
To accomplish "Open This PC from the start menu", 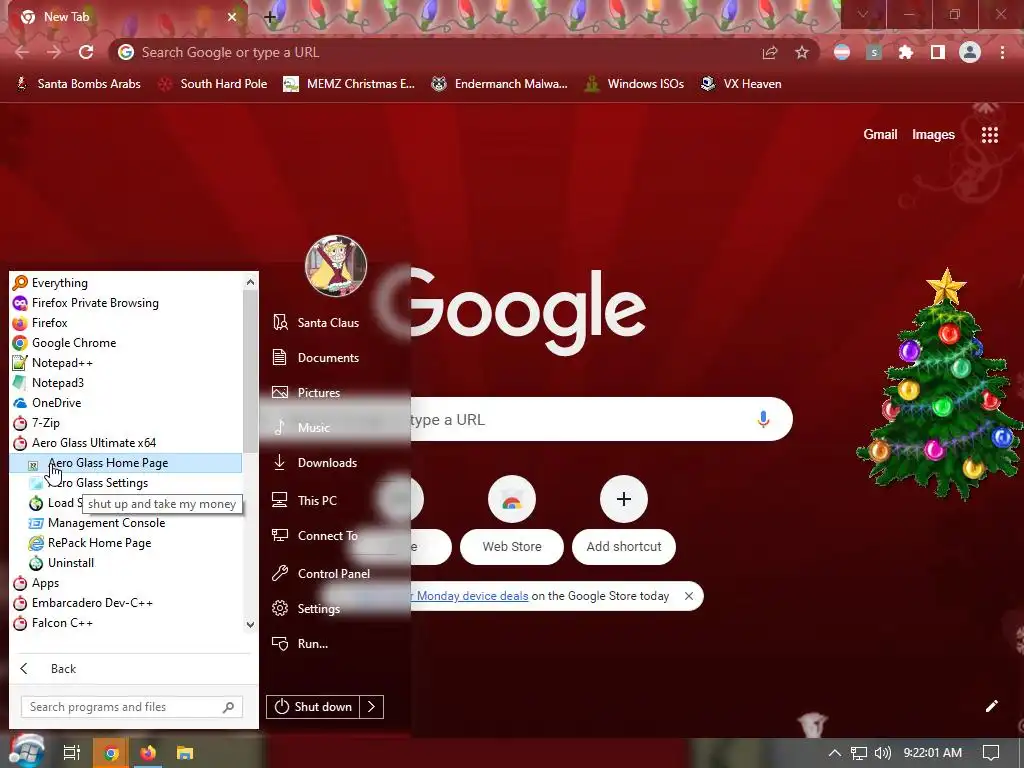I will click(x=304, y=501).
